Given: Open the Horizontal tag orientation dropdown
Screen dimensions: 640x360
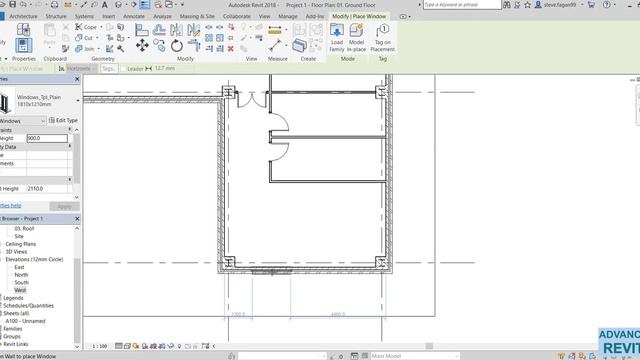Looking at the screenshot, I should (82, 69).
